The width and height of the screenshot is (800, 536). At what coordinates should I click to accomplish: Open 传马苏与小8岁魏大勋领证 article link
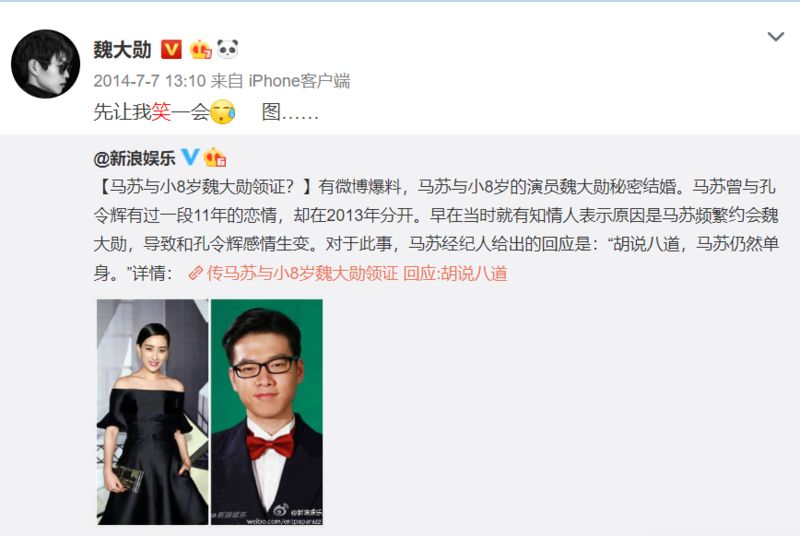click(x=302, y=274)
